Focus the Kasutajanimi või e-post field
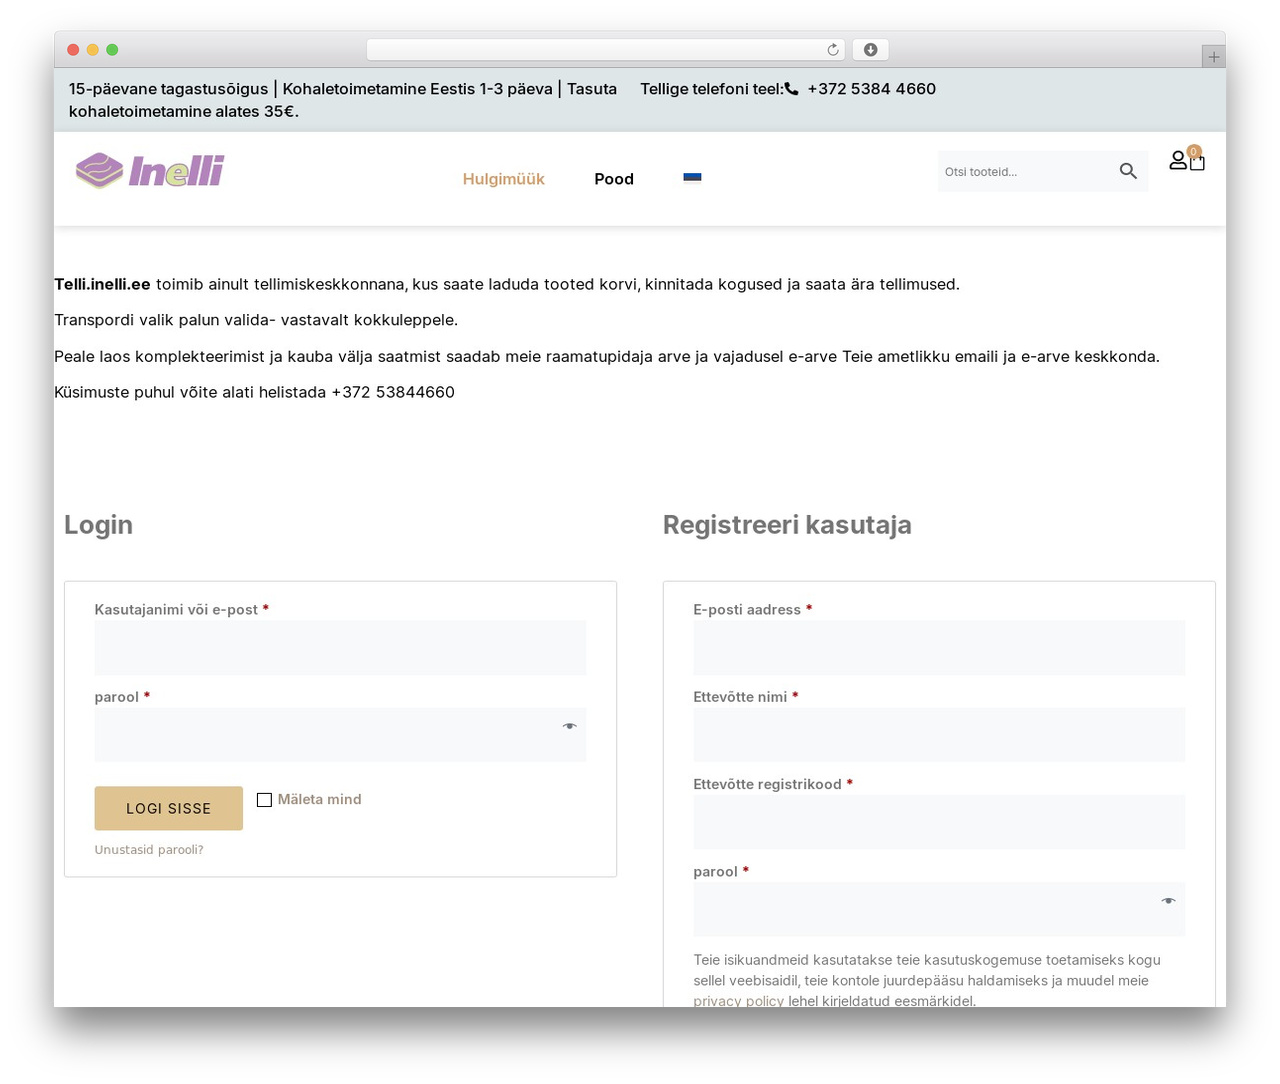The image size is (1280, 1084). (340, 647)
